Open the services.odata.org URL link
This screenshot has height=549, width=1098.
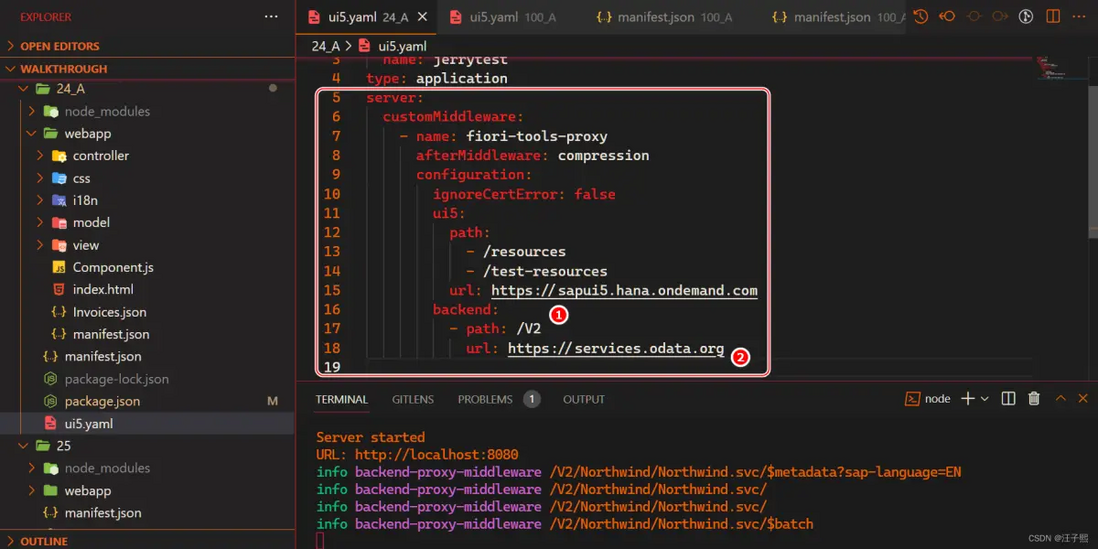pos(616,348)
